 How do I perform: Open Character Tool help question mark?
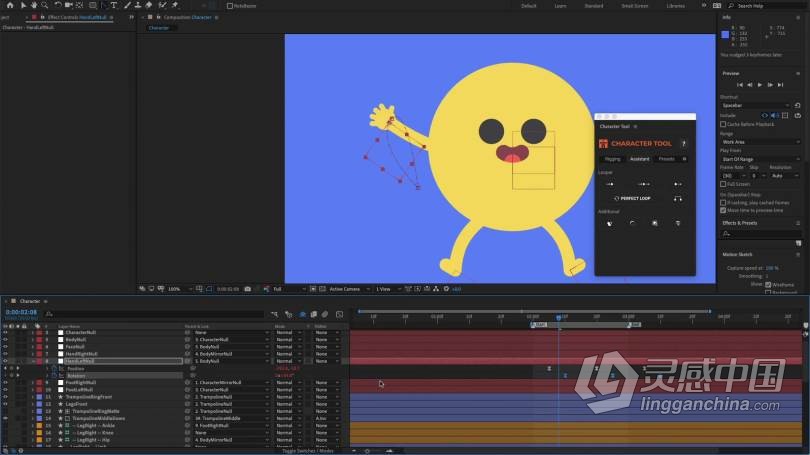click(684, 143)
